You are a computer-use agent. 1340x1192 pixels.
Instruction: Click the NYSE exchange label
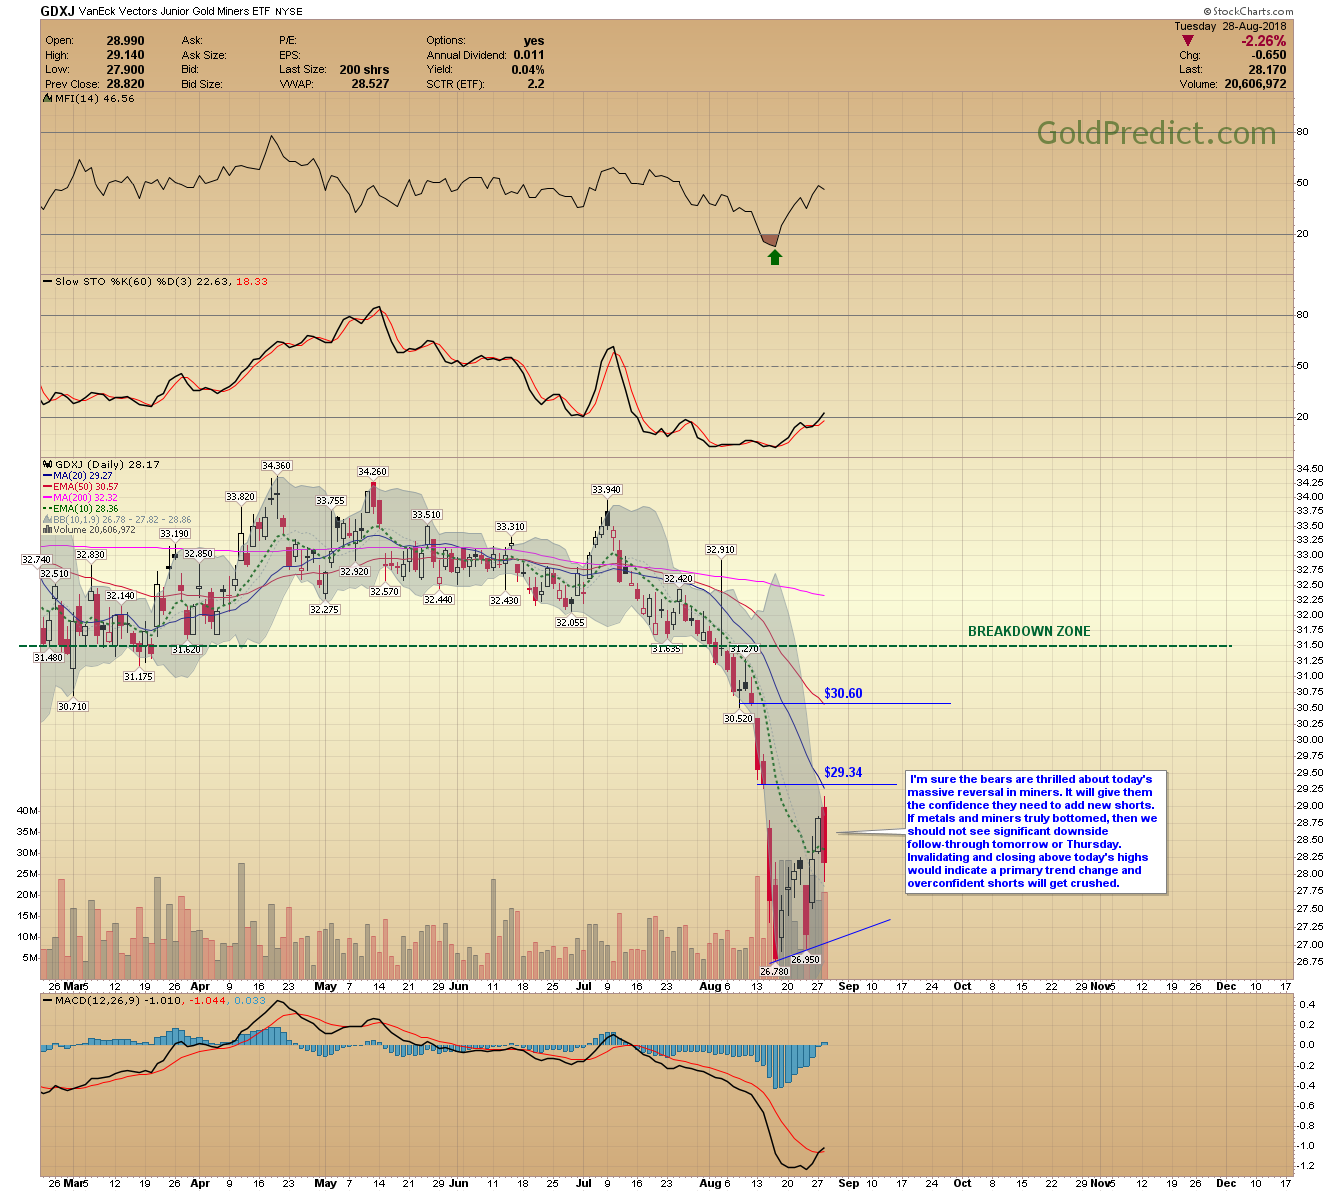click(288, 12)
